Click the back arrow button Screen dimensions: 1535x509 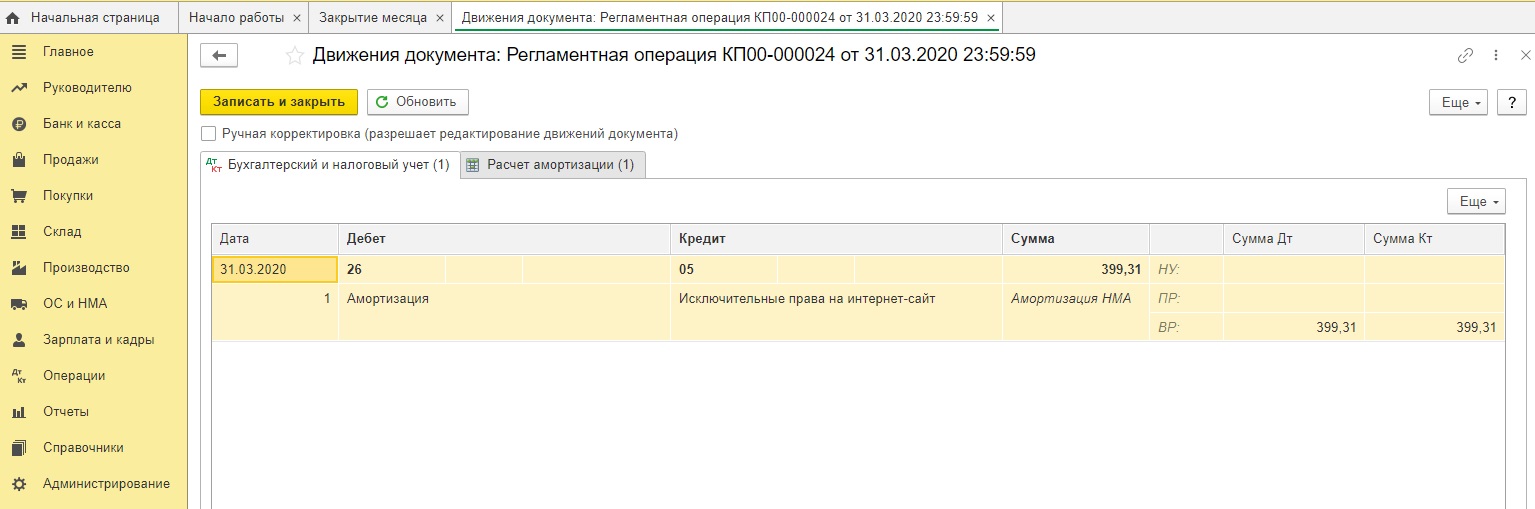[x=219, y=56]
